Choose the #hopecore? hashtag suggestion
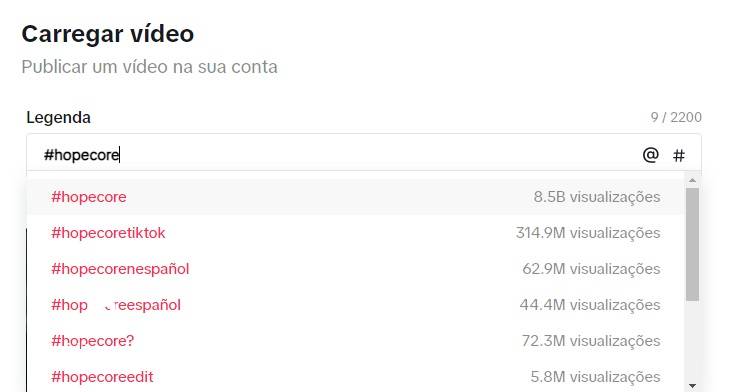Image resolution: width=731 pixels, height=392 pixels. (355, 341)
